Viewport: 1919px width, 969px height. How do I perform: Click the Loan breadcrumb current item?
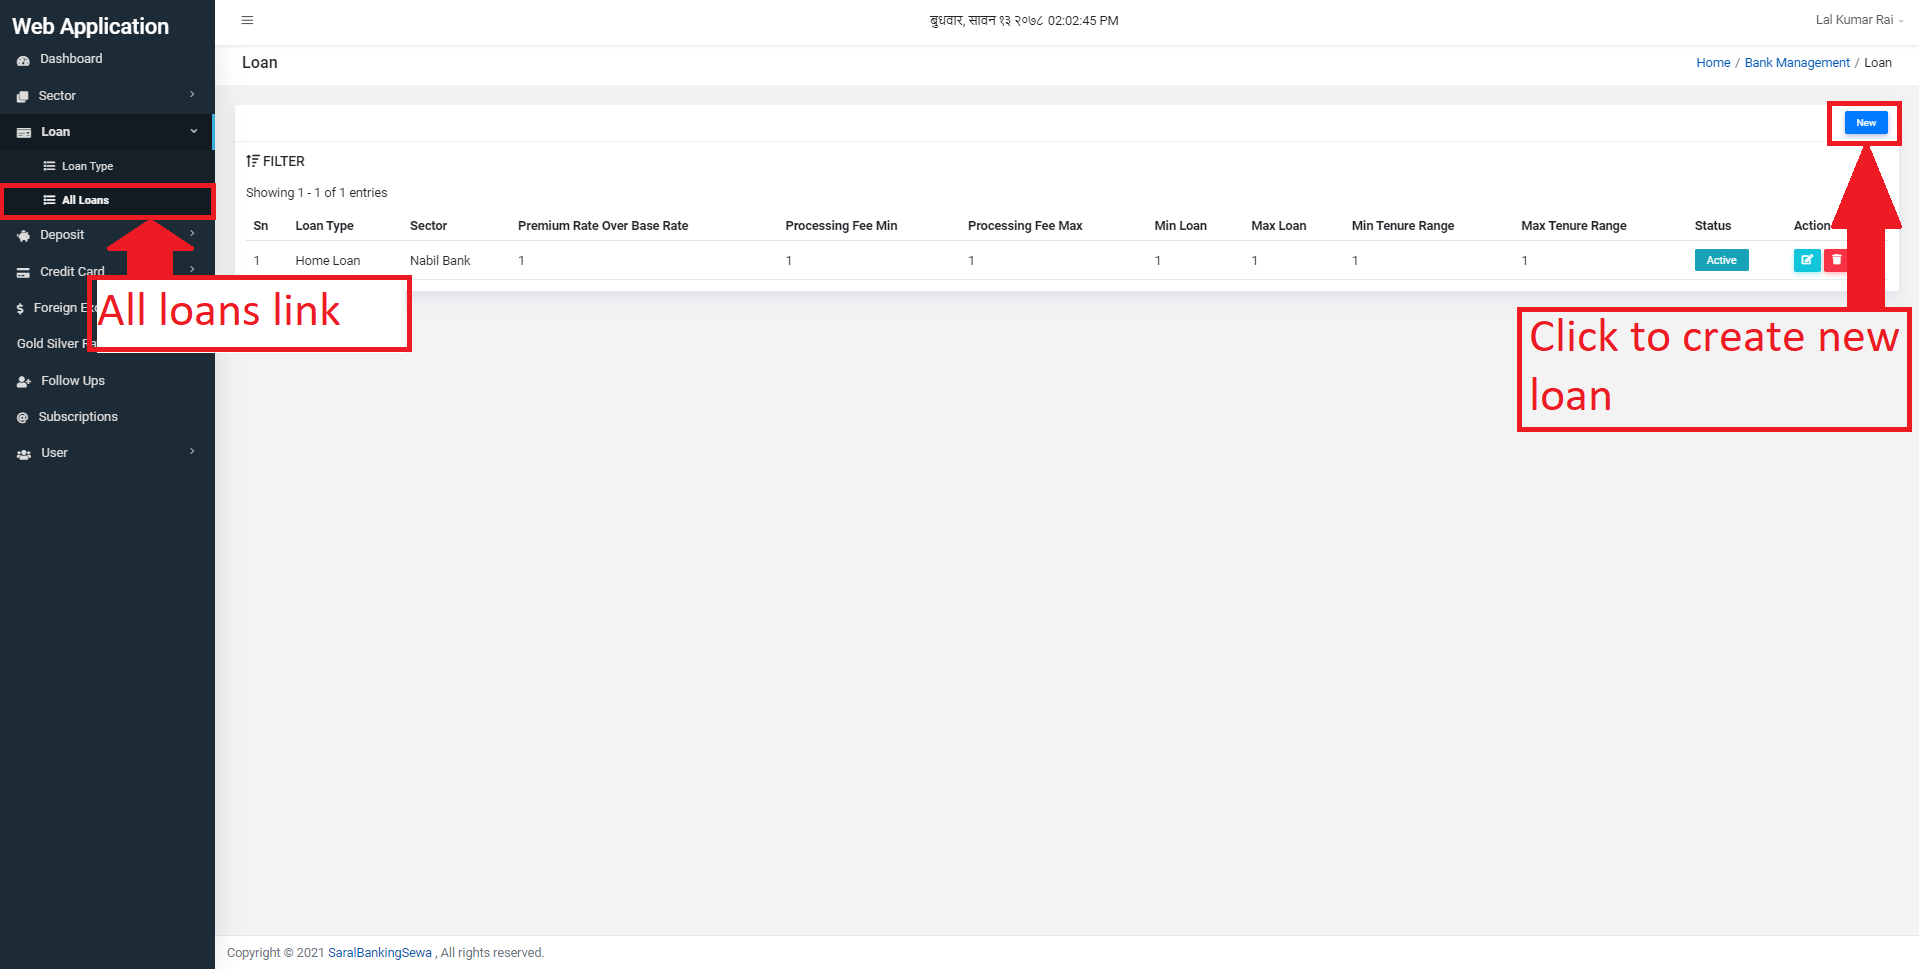click(1877, 63)
